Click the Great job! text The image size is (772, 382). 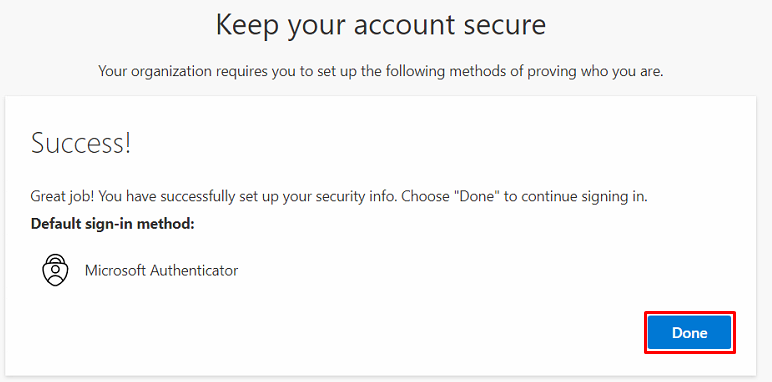63,197
